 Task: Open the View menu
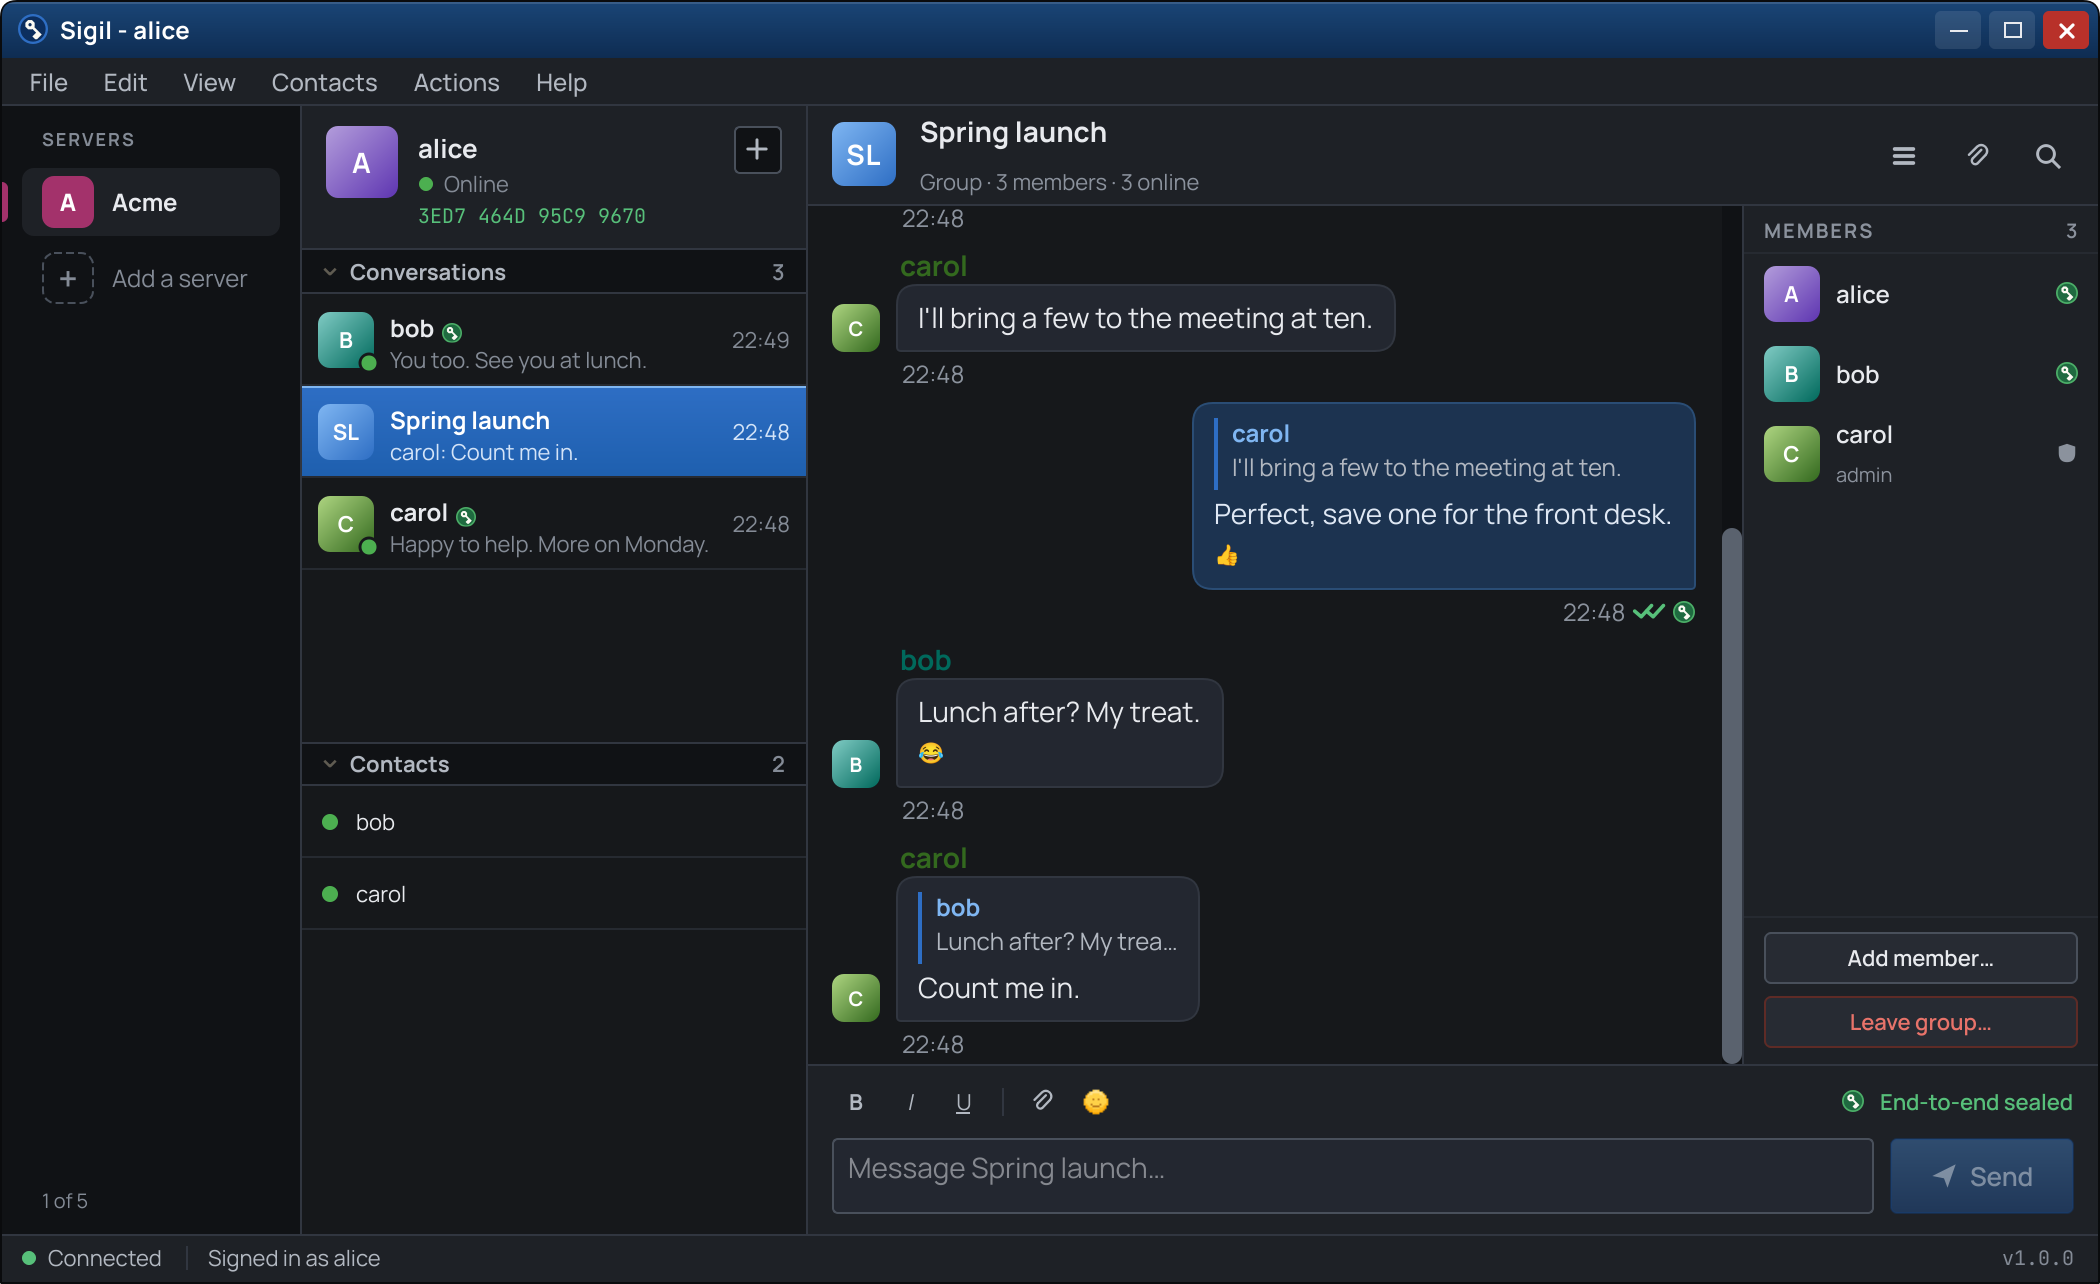[209, 83]
